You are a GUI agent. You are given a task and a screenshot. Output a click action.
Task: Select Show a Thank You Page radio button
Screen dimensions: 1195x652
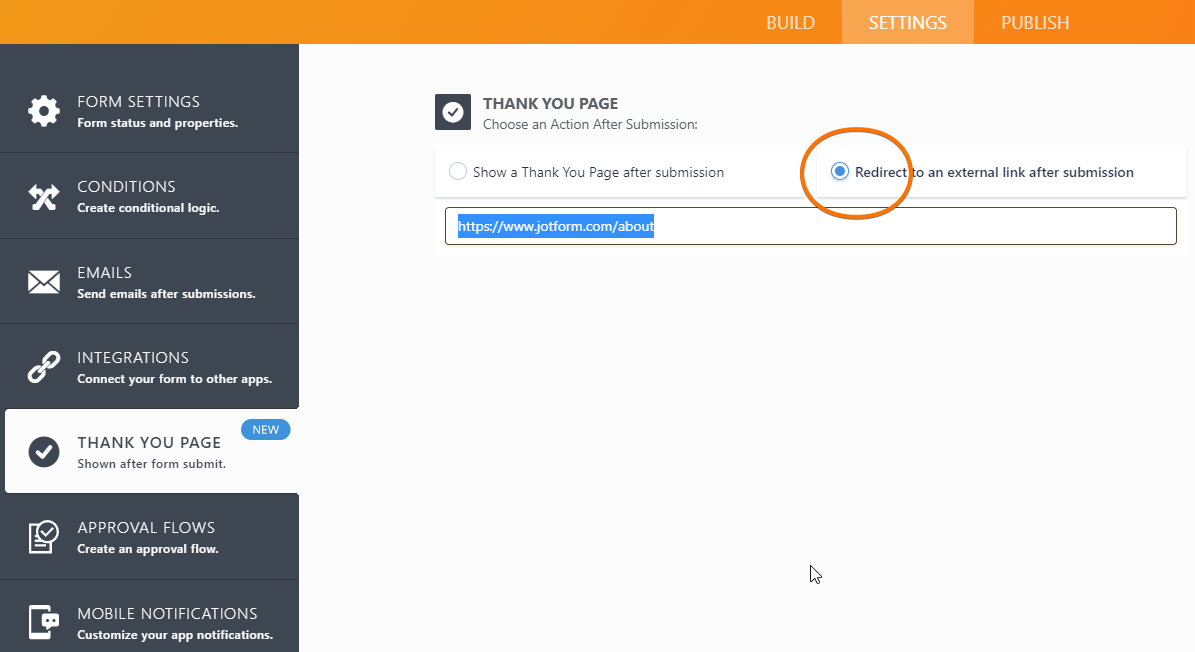click(x=458, y=172)
